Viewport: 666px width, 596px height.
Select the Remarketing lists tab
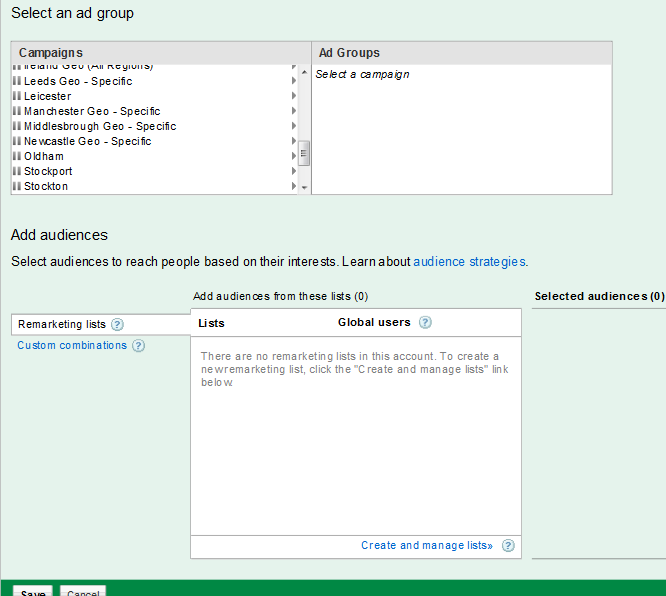pyautogui.click(x=62, y=324)
